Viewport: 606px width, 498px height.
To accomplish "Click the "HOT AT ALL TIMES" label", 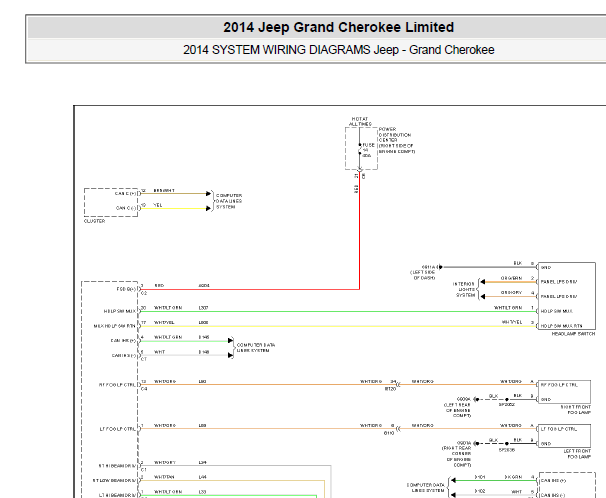I will 360,121.
